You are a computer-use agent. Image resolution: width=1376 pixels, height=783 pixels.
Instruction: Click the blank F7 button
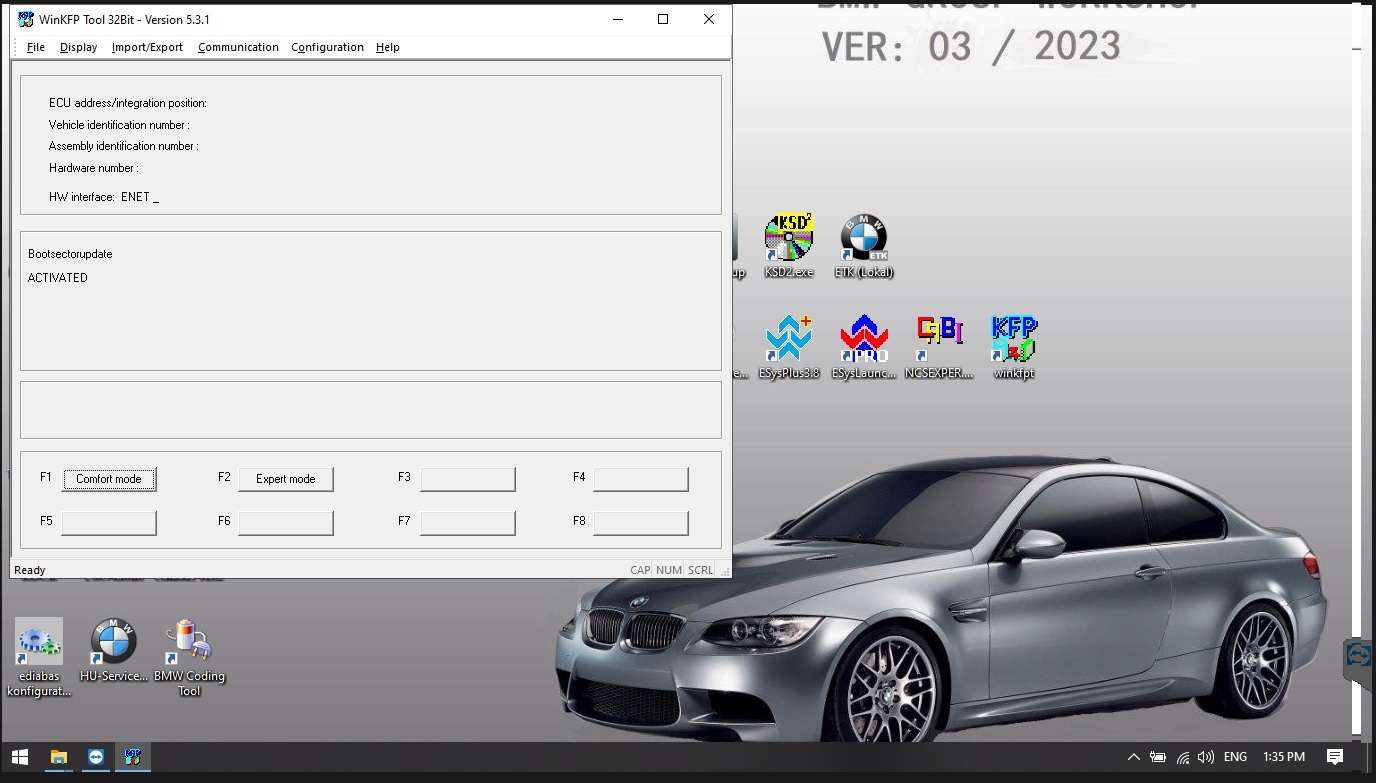pos(468,522)
